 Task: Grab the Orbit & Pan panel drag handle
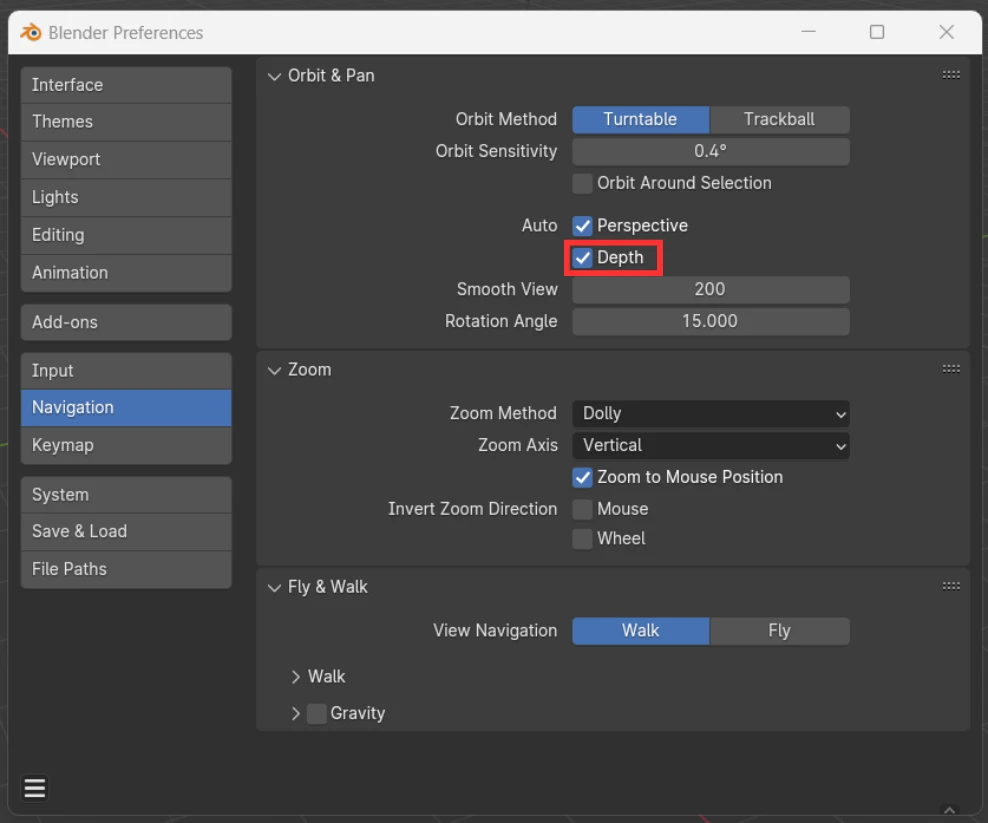951,75
